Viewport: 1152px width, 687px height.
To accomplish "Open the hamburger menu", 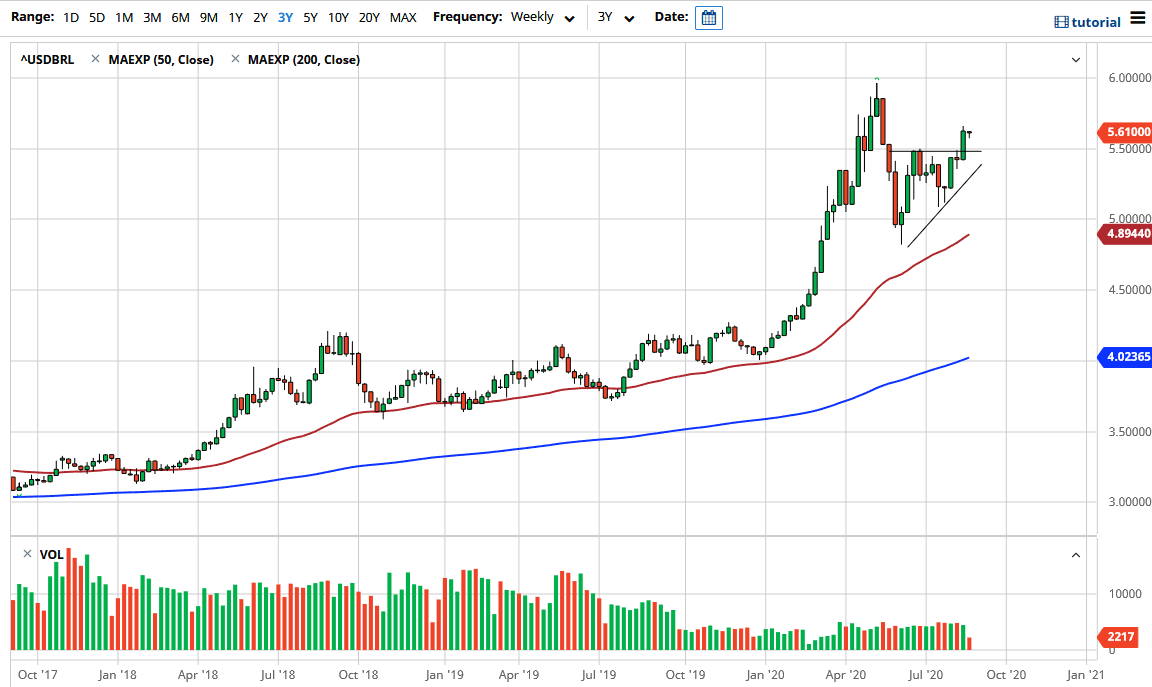I will (1138, 17).
